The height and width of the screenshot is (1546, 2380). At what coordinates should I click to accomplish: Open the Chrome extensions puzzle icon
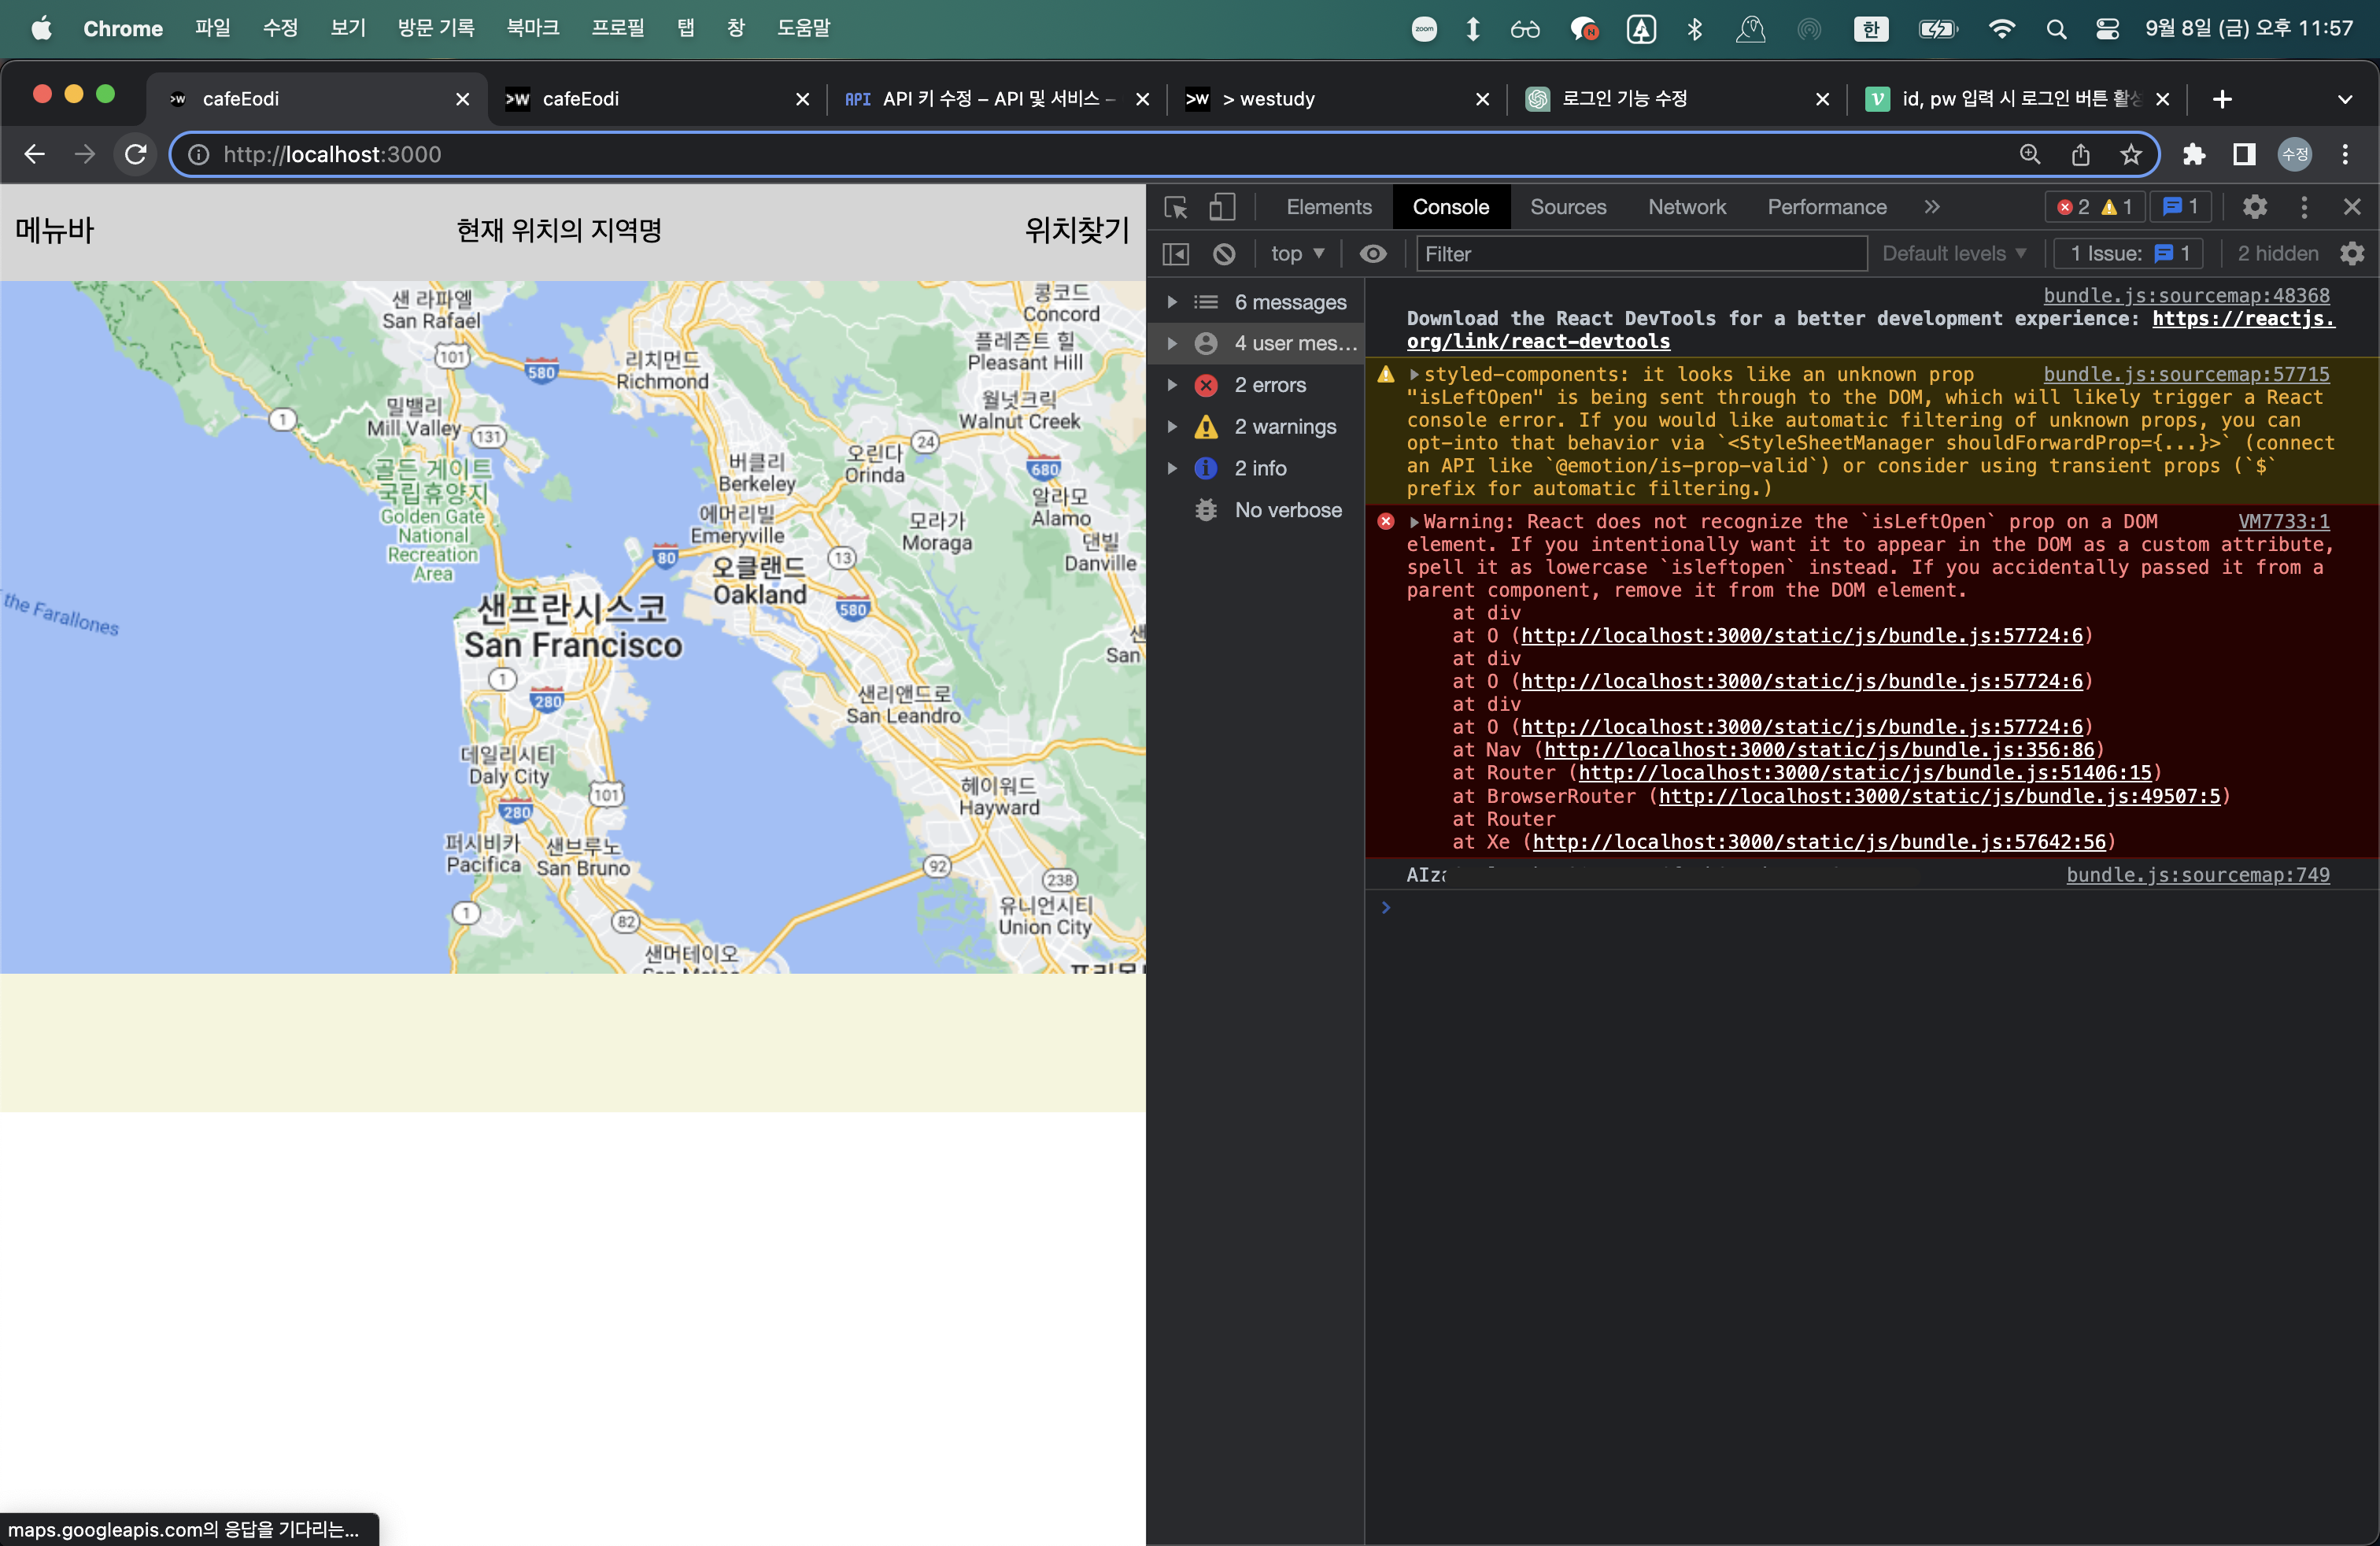click(x=2194, y=154)
